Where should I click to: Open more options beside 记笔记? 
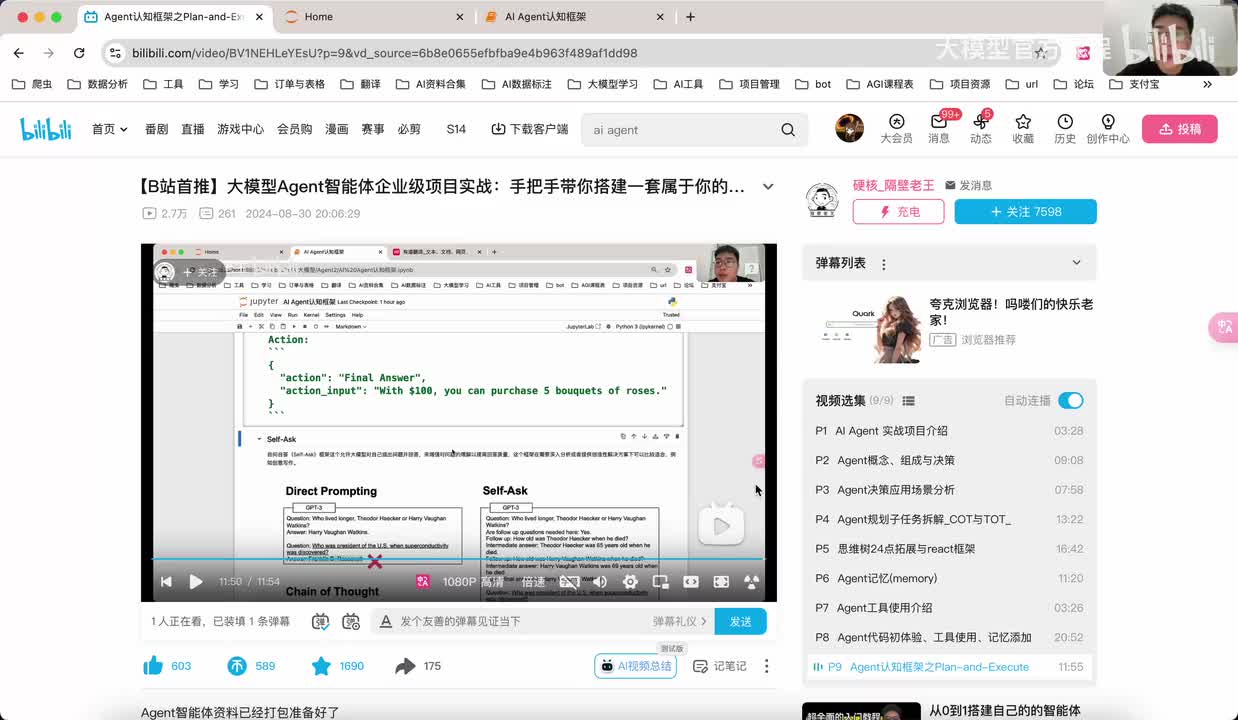pyautogui.click(x=767, y=666)
